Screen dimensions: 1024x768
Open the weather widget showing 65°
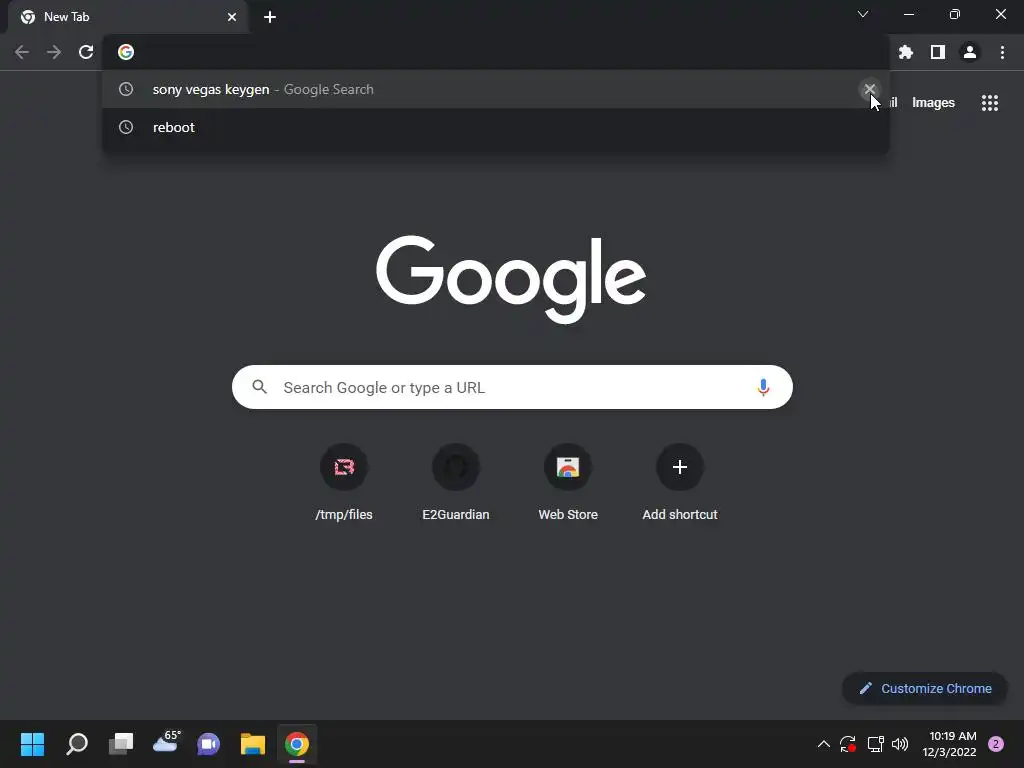165,743
